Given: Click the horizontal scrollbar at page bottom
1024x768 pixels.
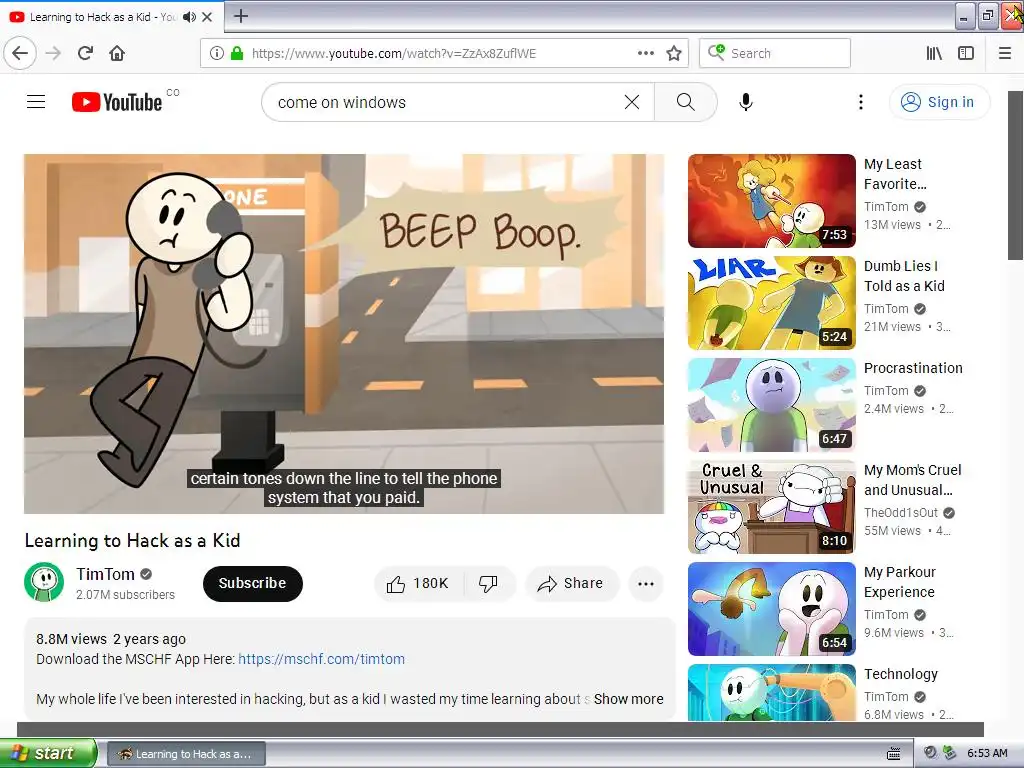Looking at the screenshot, I should [500, 729].
